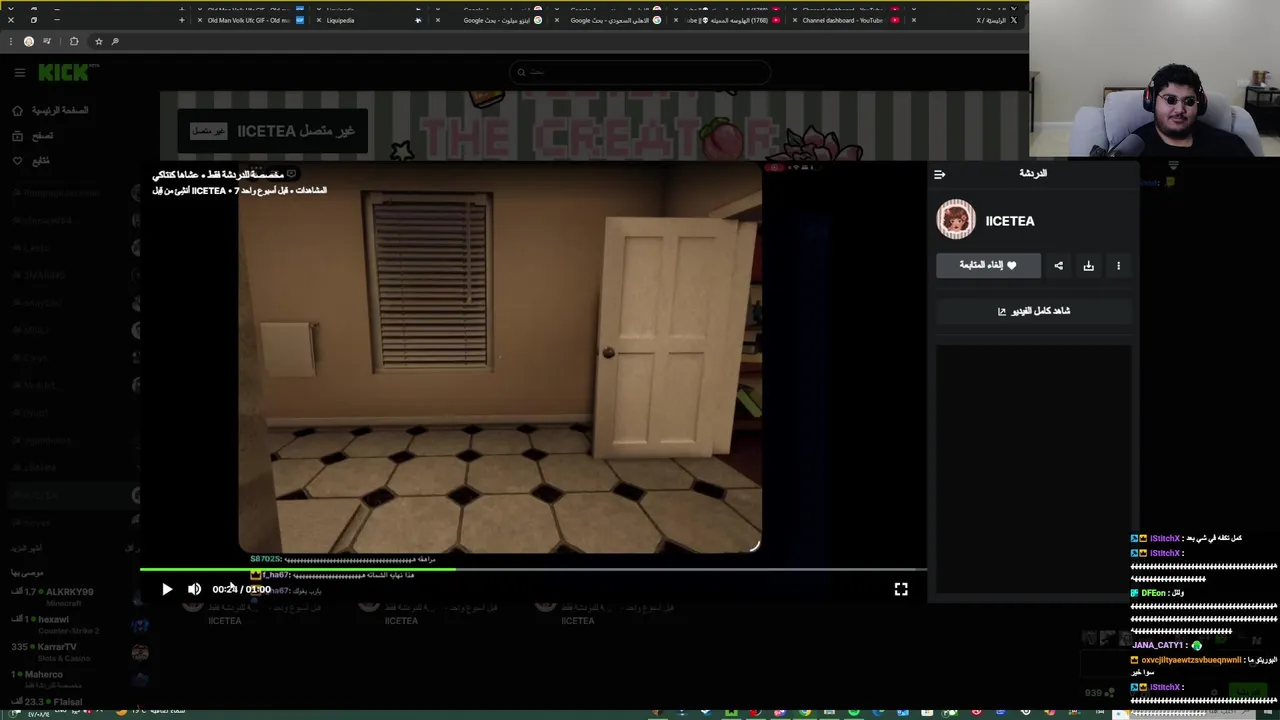Click the JANA_CATY1 chat message in overlay
This screenshot has height=720, width=1280.
(x=1167, y=646)
